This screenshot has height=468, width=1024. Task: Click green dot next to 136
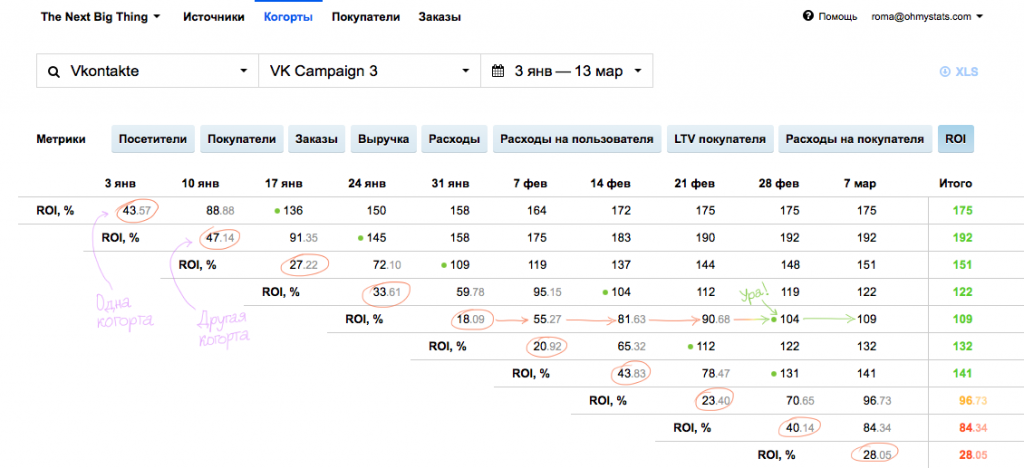pos(278,211)
